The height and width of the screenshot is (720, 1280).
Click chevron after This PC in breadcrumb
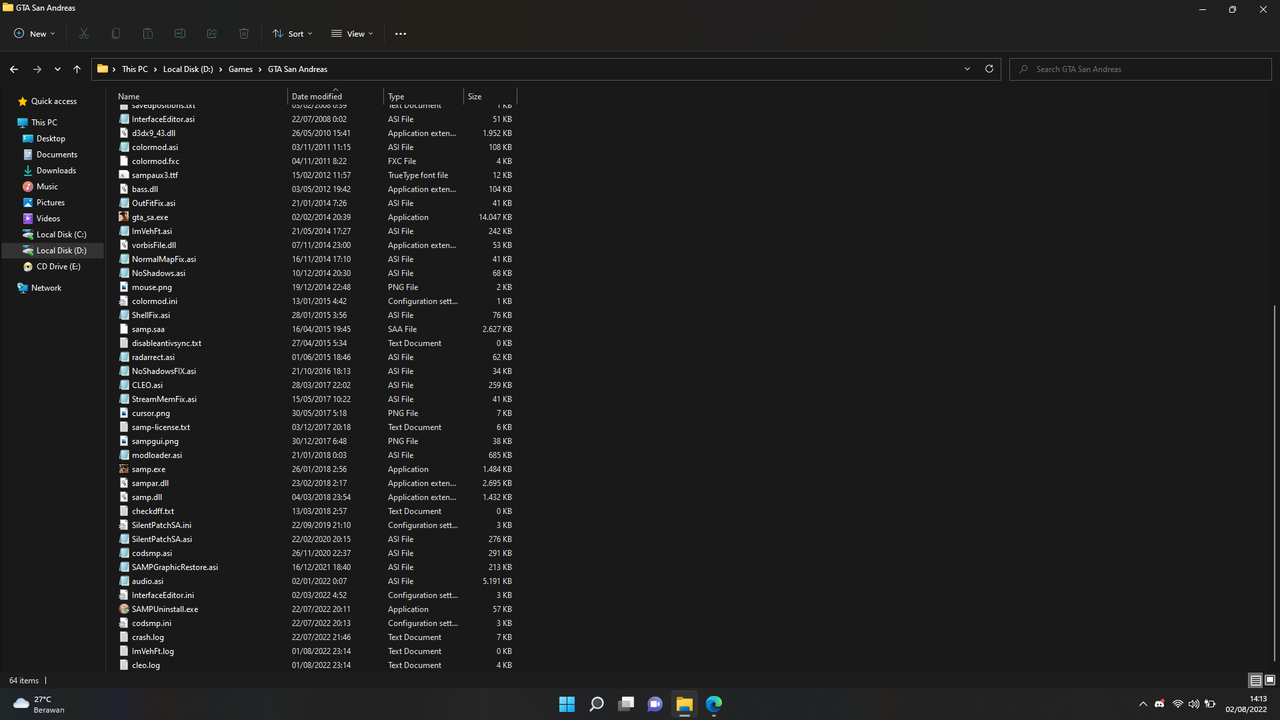(x=155, y=69)
